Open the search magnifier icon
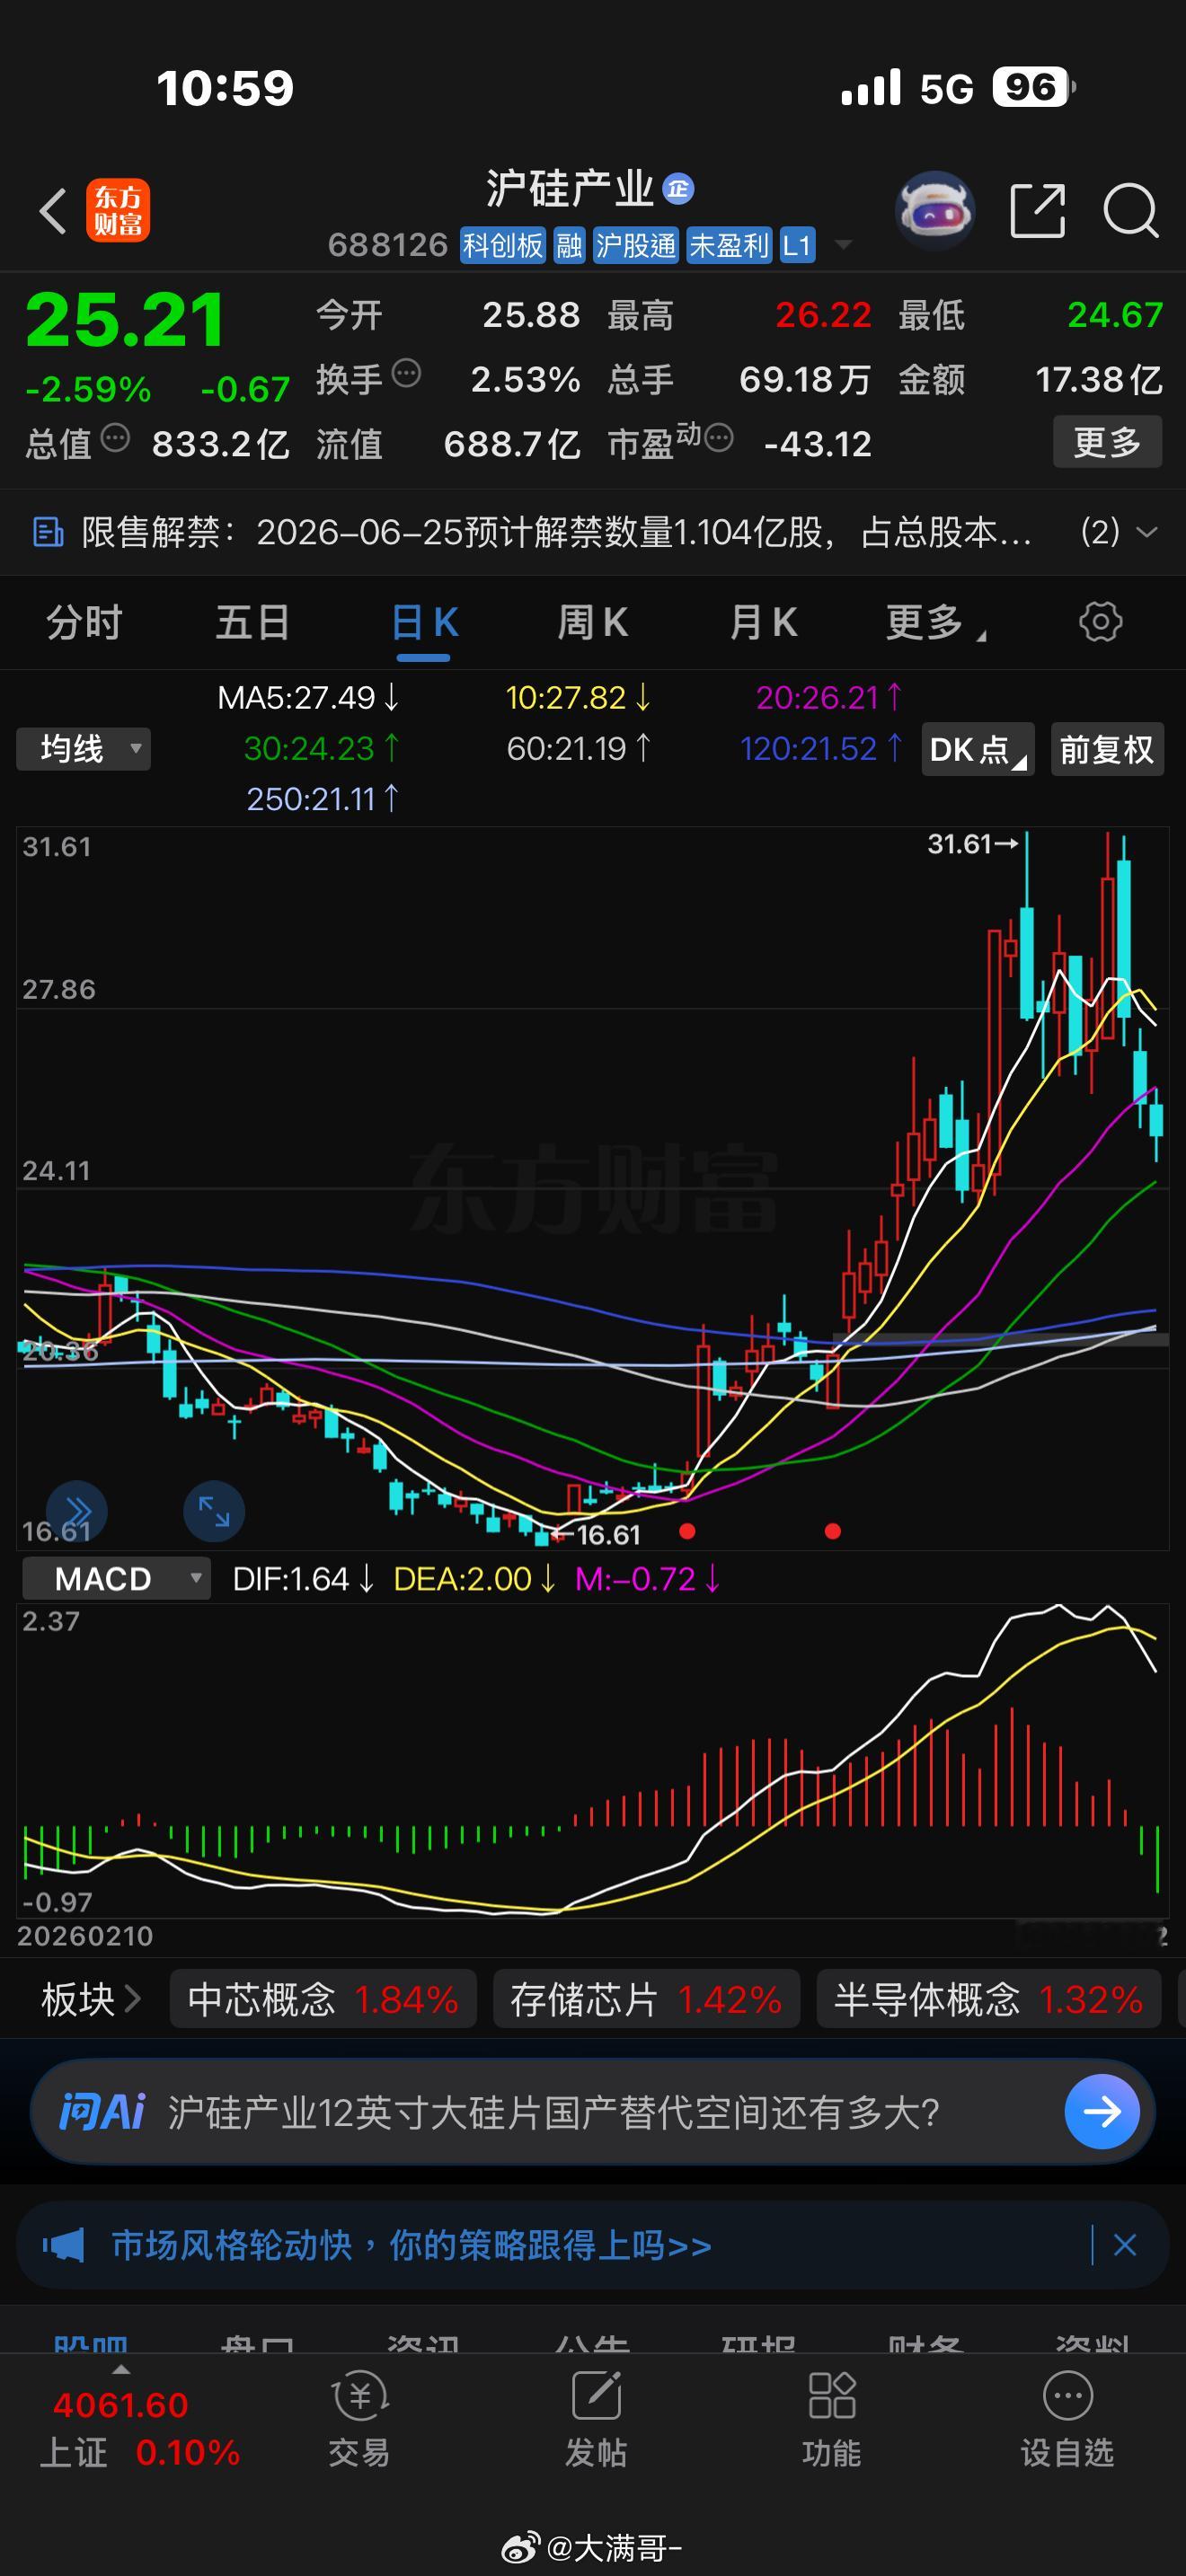This screenshot has width=1186, height=2576. coord(1131,211)
